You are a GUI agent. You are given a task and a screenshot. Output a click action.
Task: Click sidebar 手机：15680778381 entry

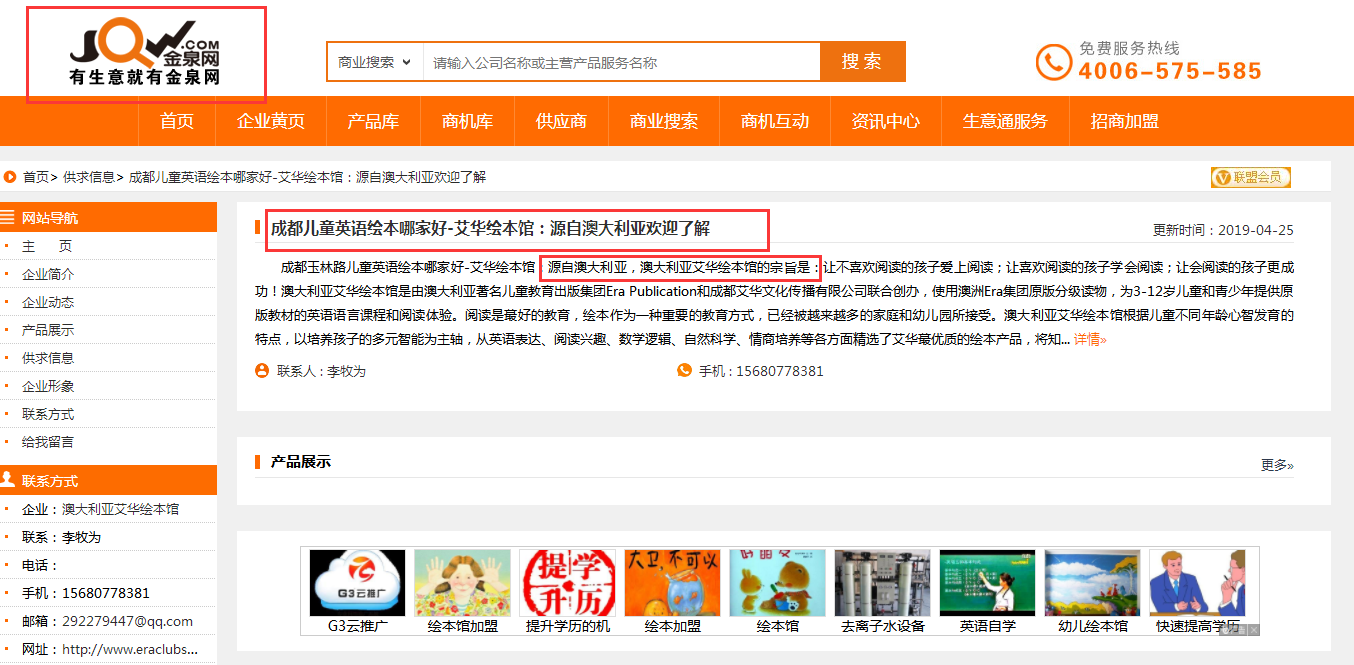[x=86, y=593]
